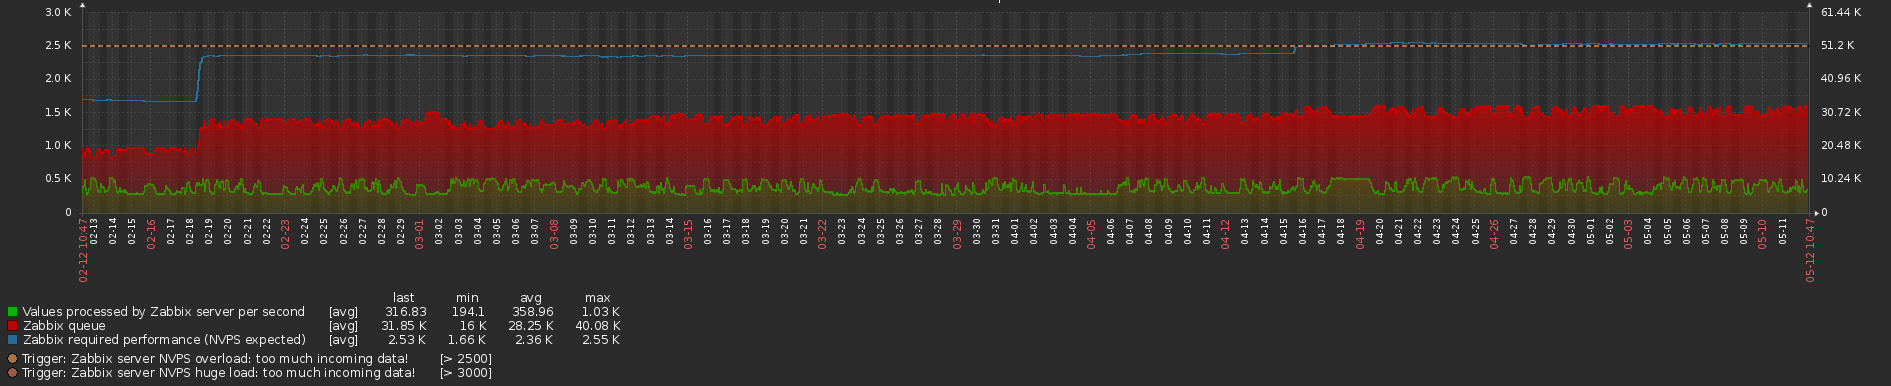Viewport: 1891px width, 386px height.
Task: Click the NVPS overload trigger circle marker
Action: point(12,358)
